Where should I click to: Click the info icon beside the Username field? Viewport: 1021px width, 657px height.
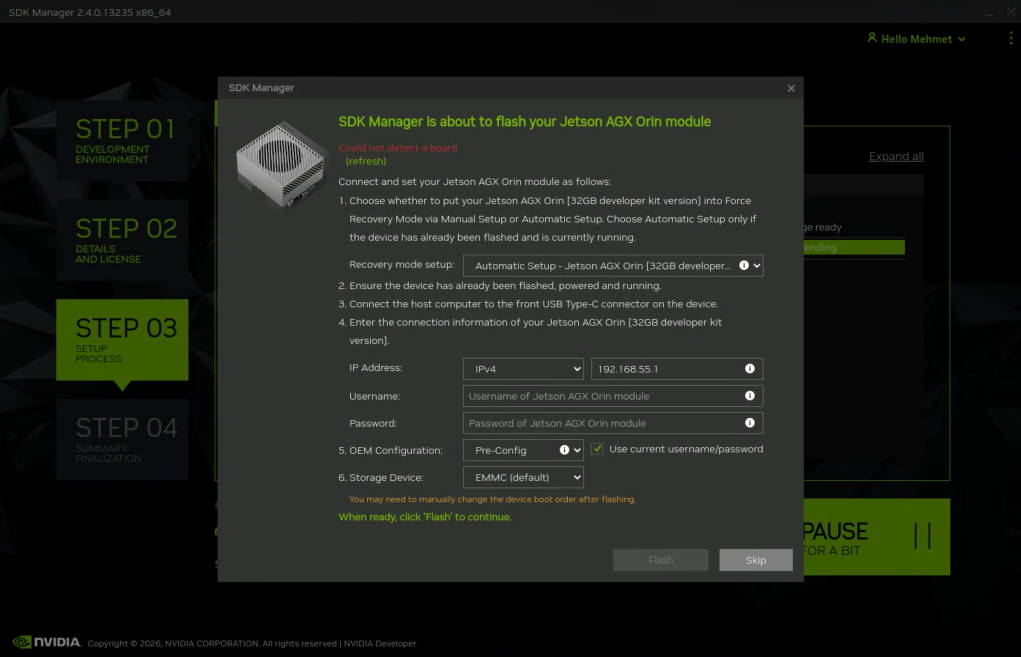751,396
